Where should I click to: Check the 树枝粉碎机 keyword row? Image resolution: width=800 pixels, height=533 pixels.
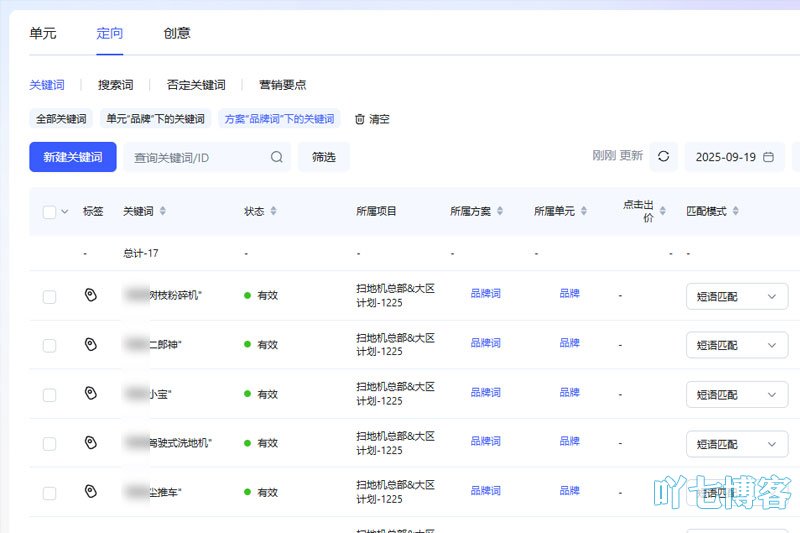point(49,297)
